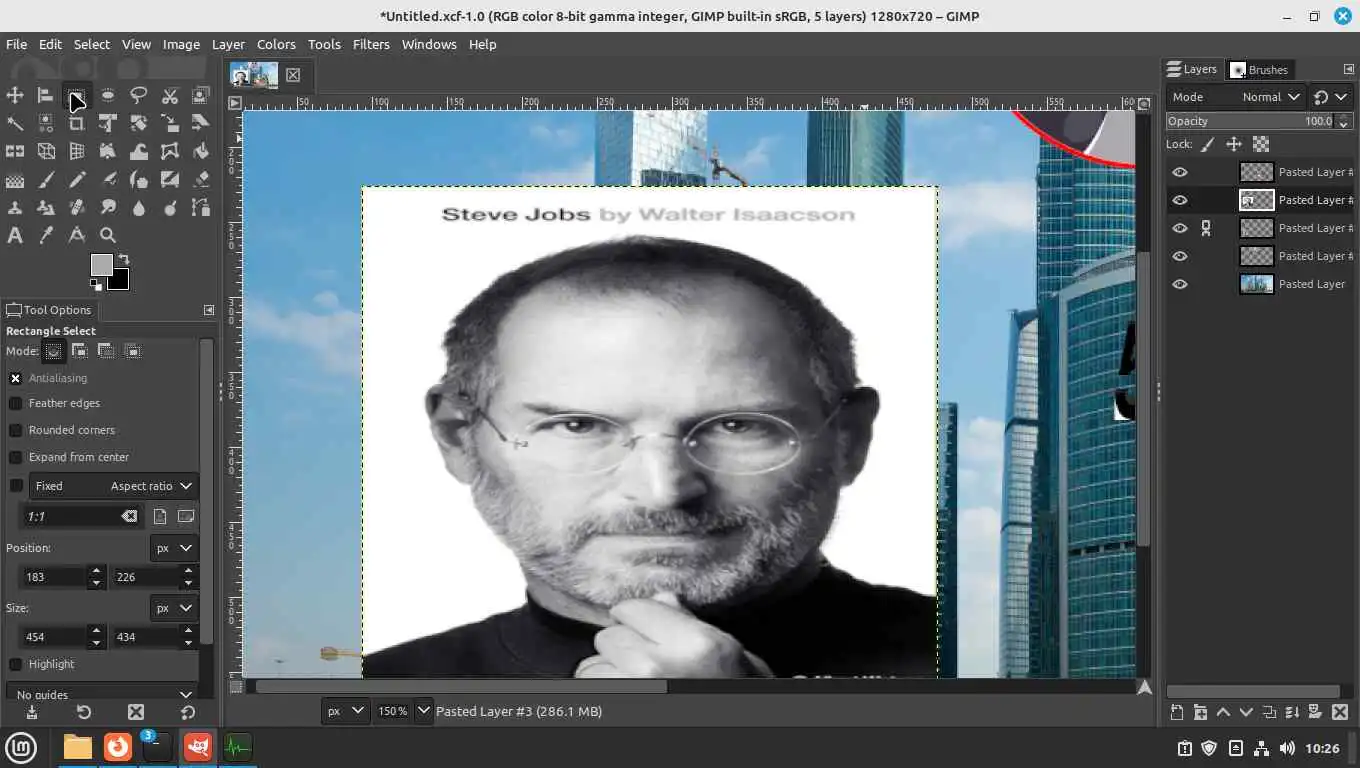The image size is (1360, 768).
Task: Open the Filters menu
Action: click(371, 44)
